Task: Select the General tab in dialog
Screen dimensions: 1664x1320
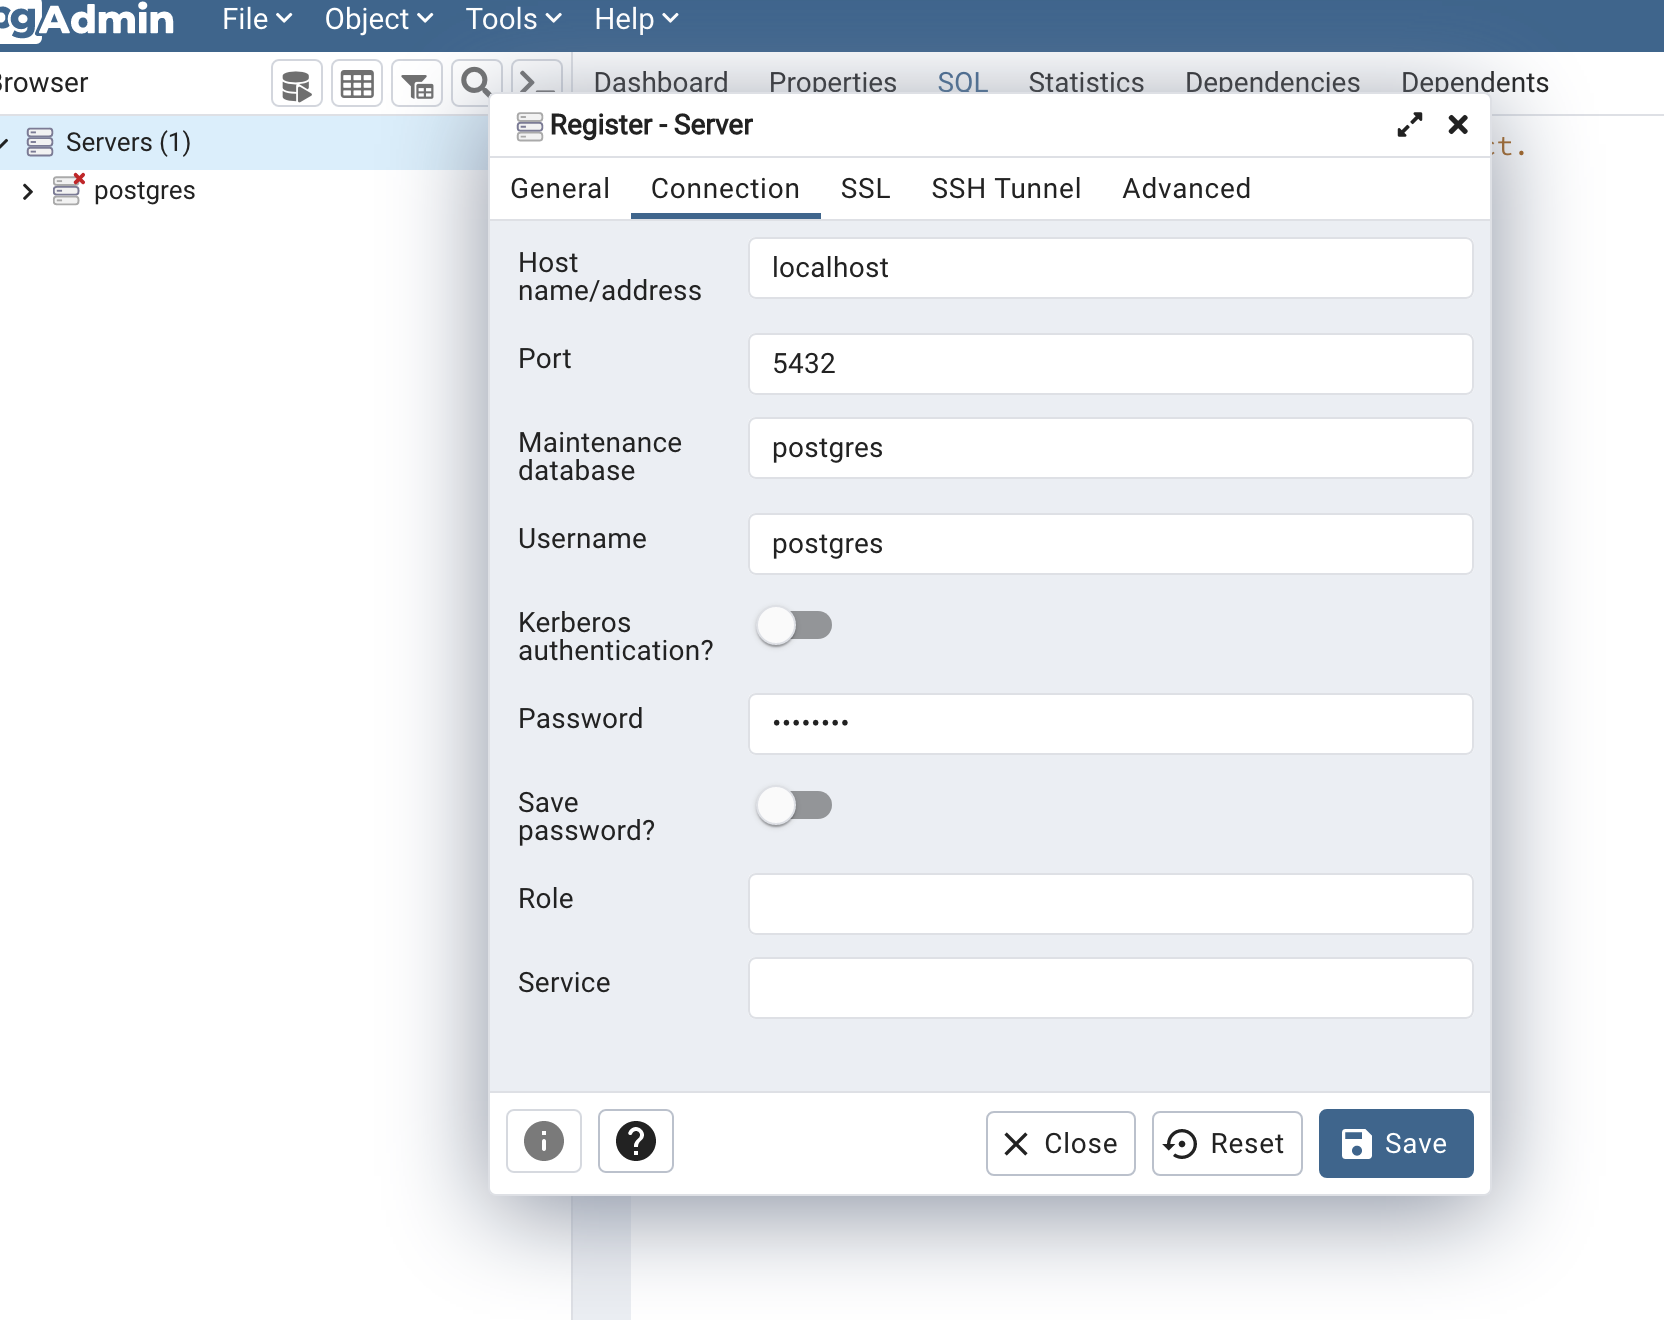Action: tap(559, 189)
